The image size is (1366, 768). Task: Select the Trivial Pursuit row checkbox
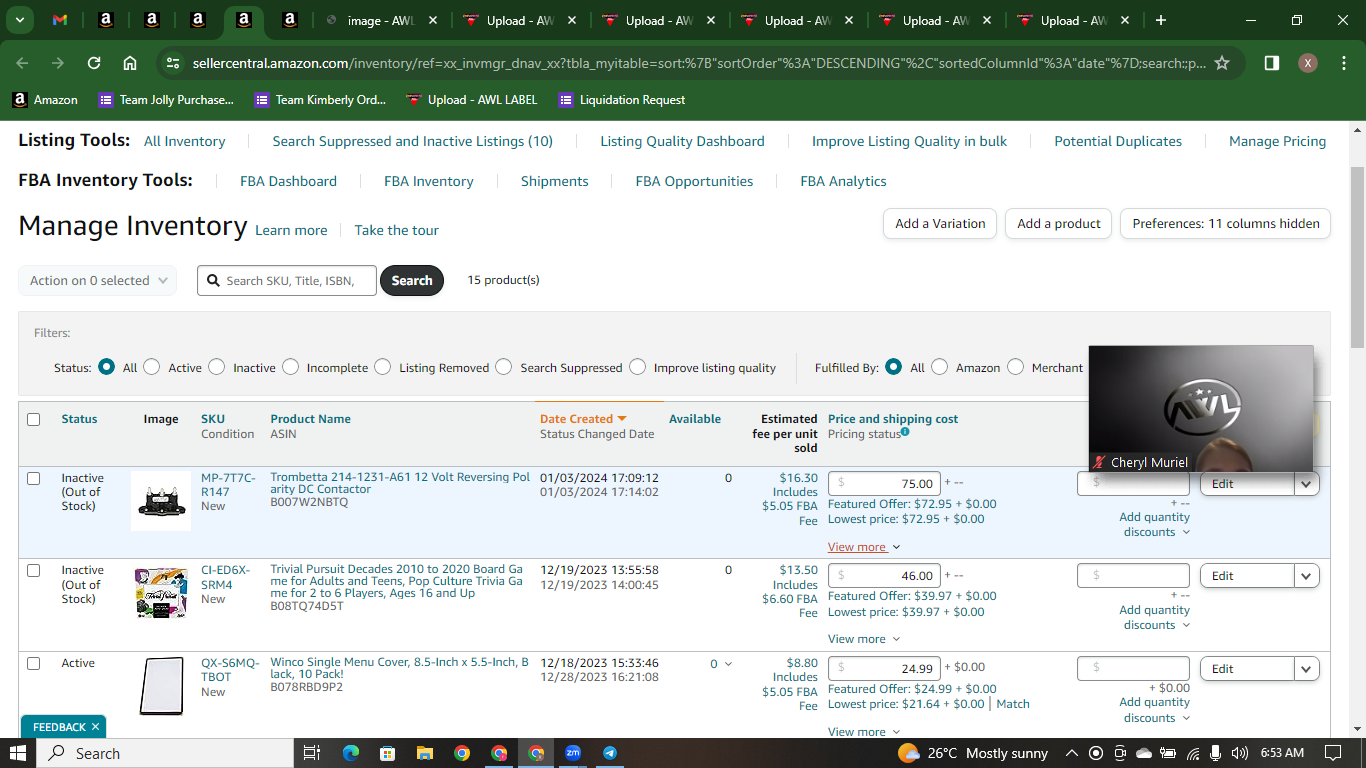point(34,570)
